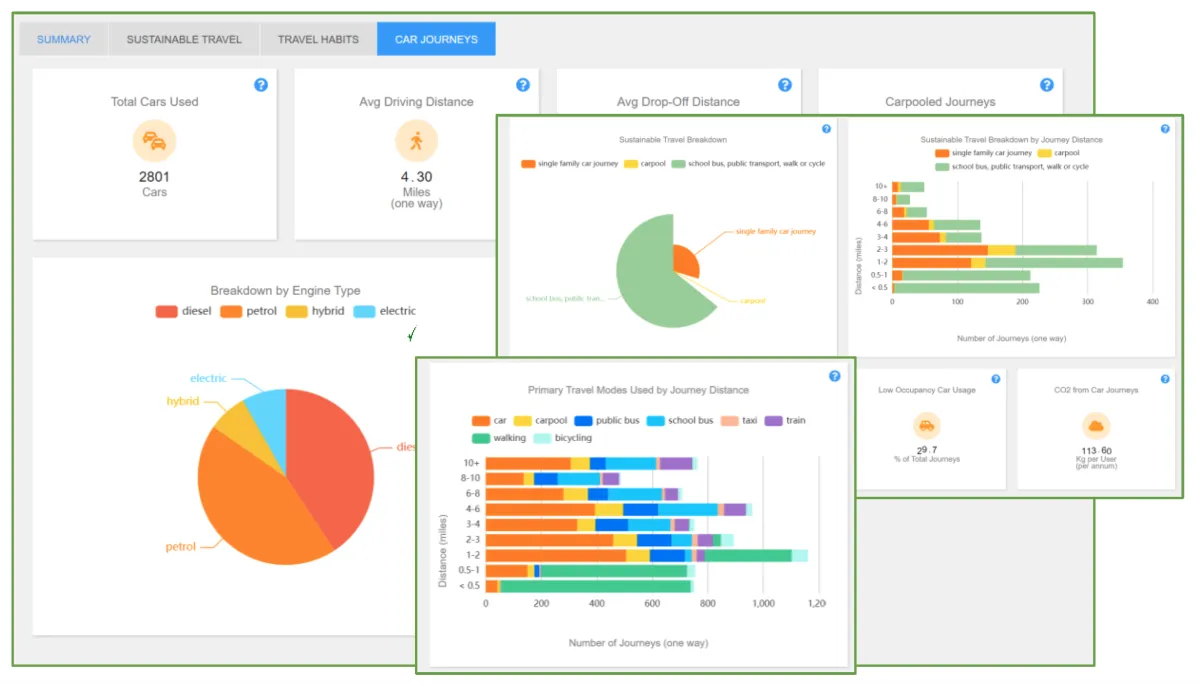Screen dimensions: 1200x684
Task: Click the 'hybrid' label on engine pie
Action: pos(182,401)
